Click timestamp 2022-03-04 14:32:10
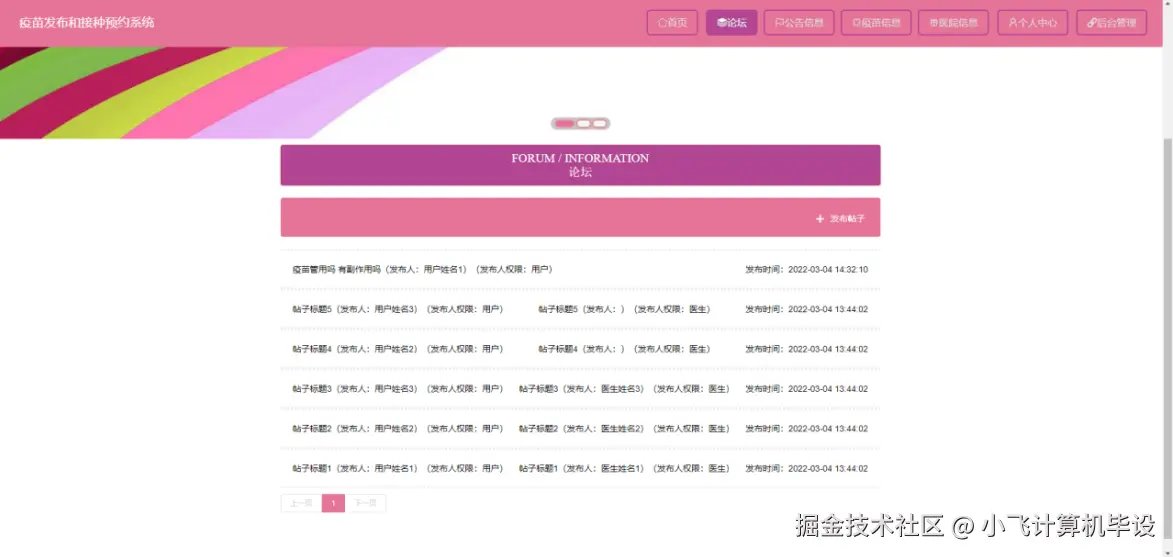Screen dimensions: 1173x557 [827, 269]
